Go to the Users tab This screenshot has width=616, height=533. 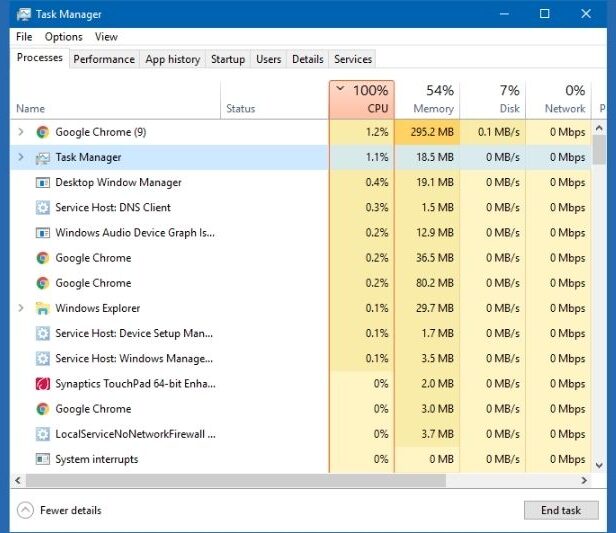pos(269,59)
